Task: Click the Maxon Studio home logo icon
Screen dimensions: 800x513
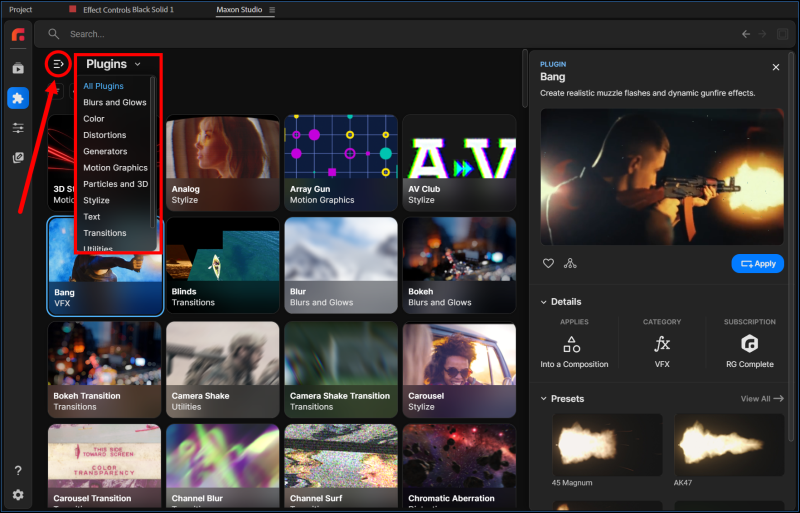Action: tap(18, 34)
